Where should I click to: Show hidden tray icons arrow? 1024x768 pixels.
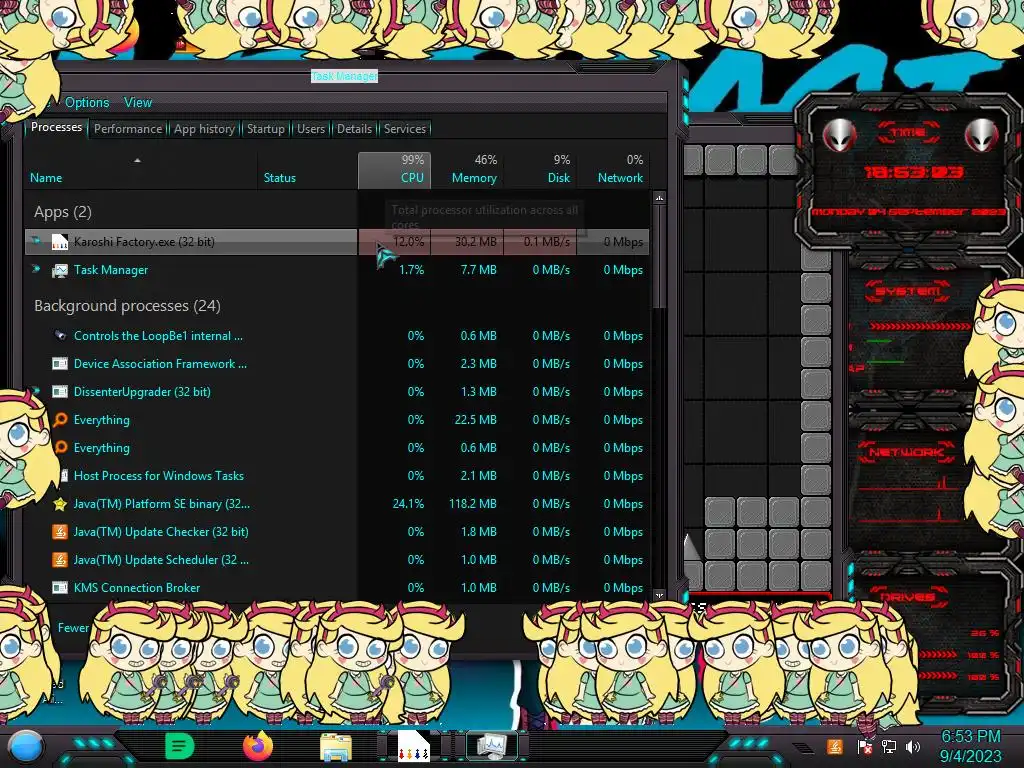(x=803, y=748)
